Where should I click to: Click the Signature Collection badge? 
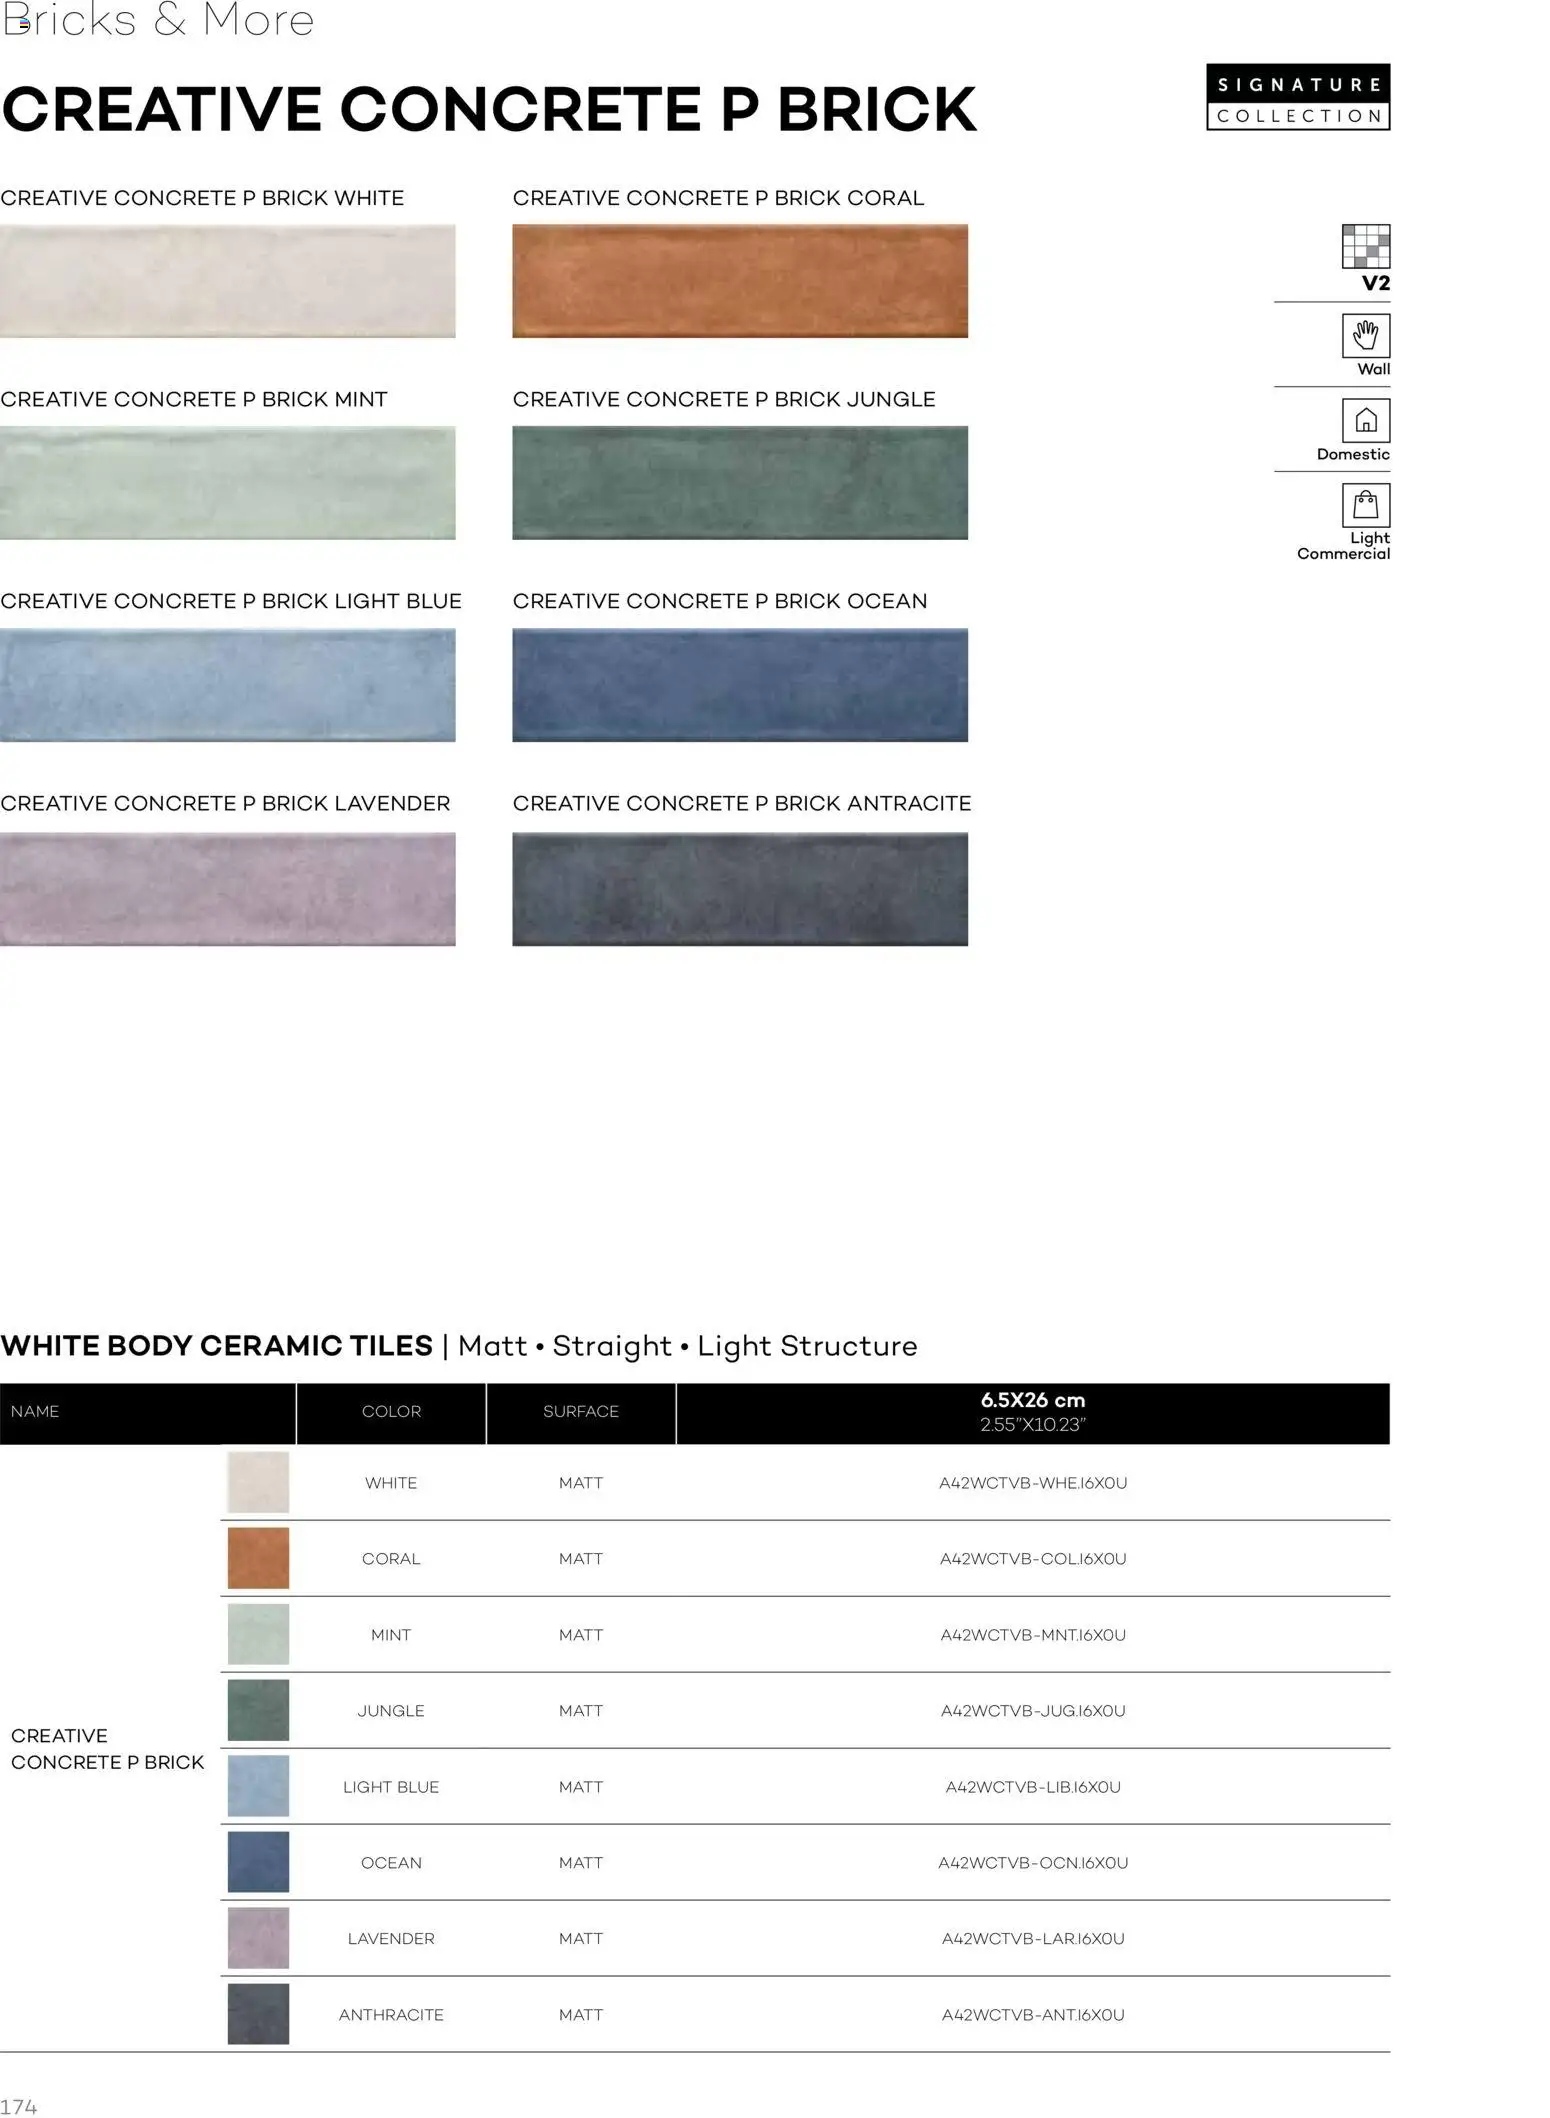(1298, 97)
